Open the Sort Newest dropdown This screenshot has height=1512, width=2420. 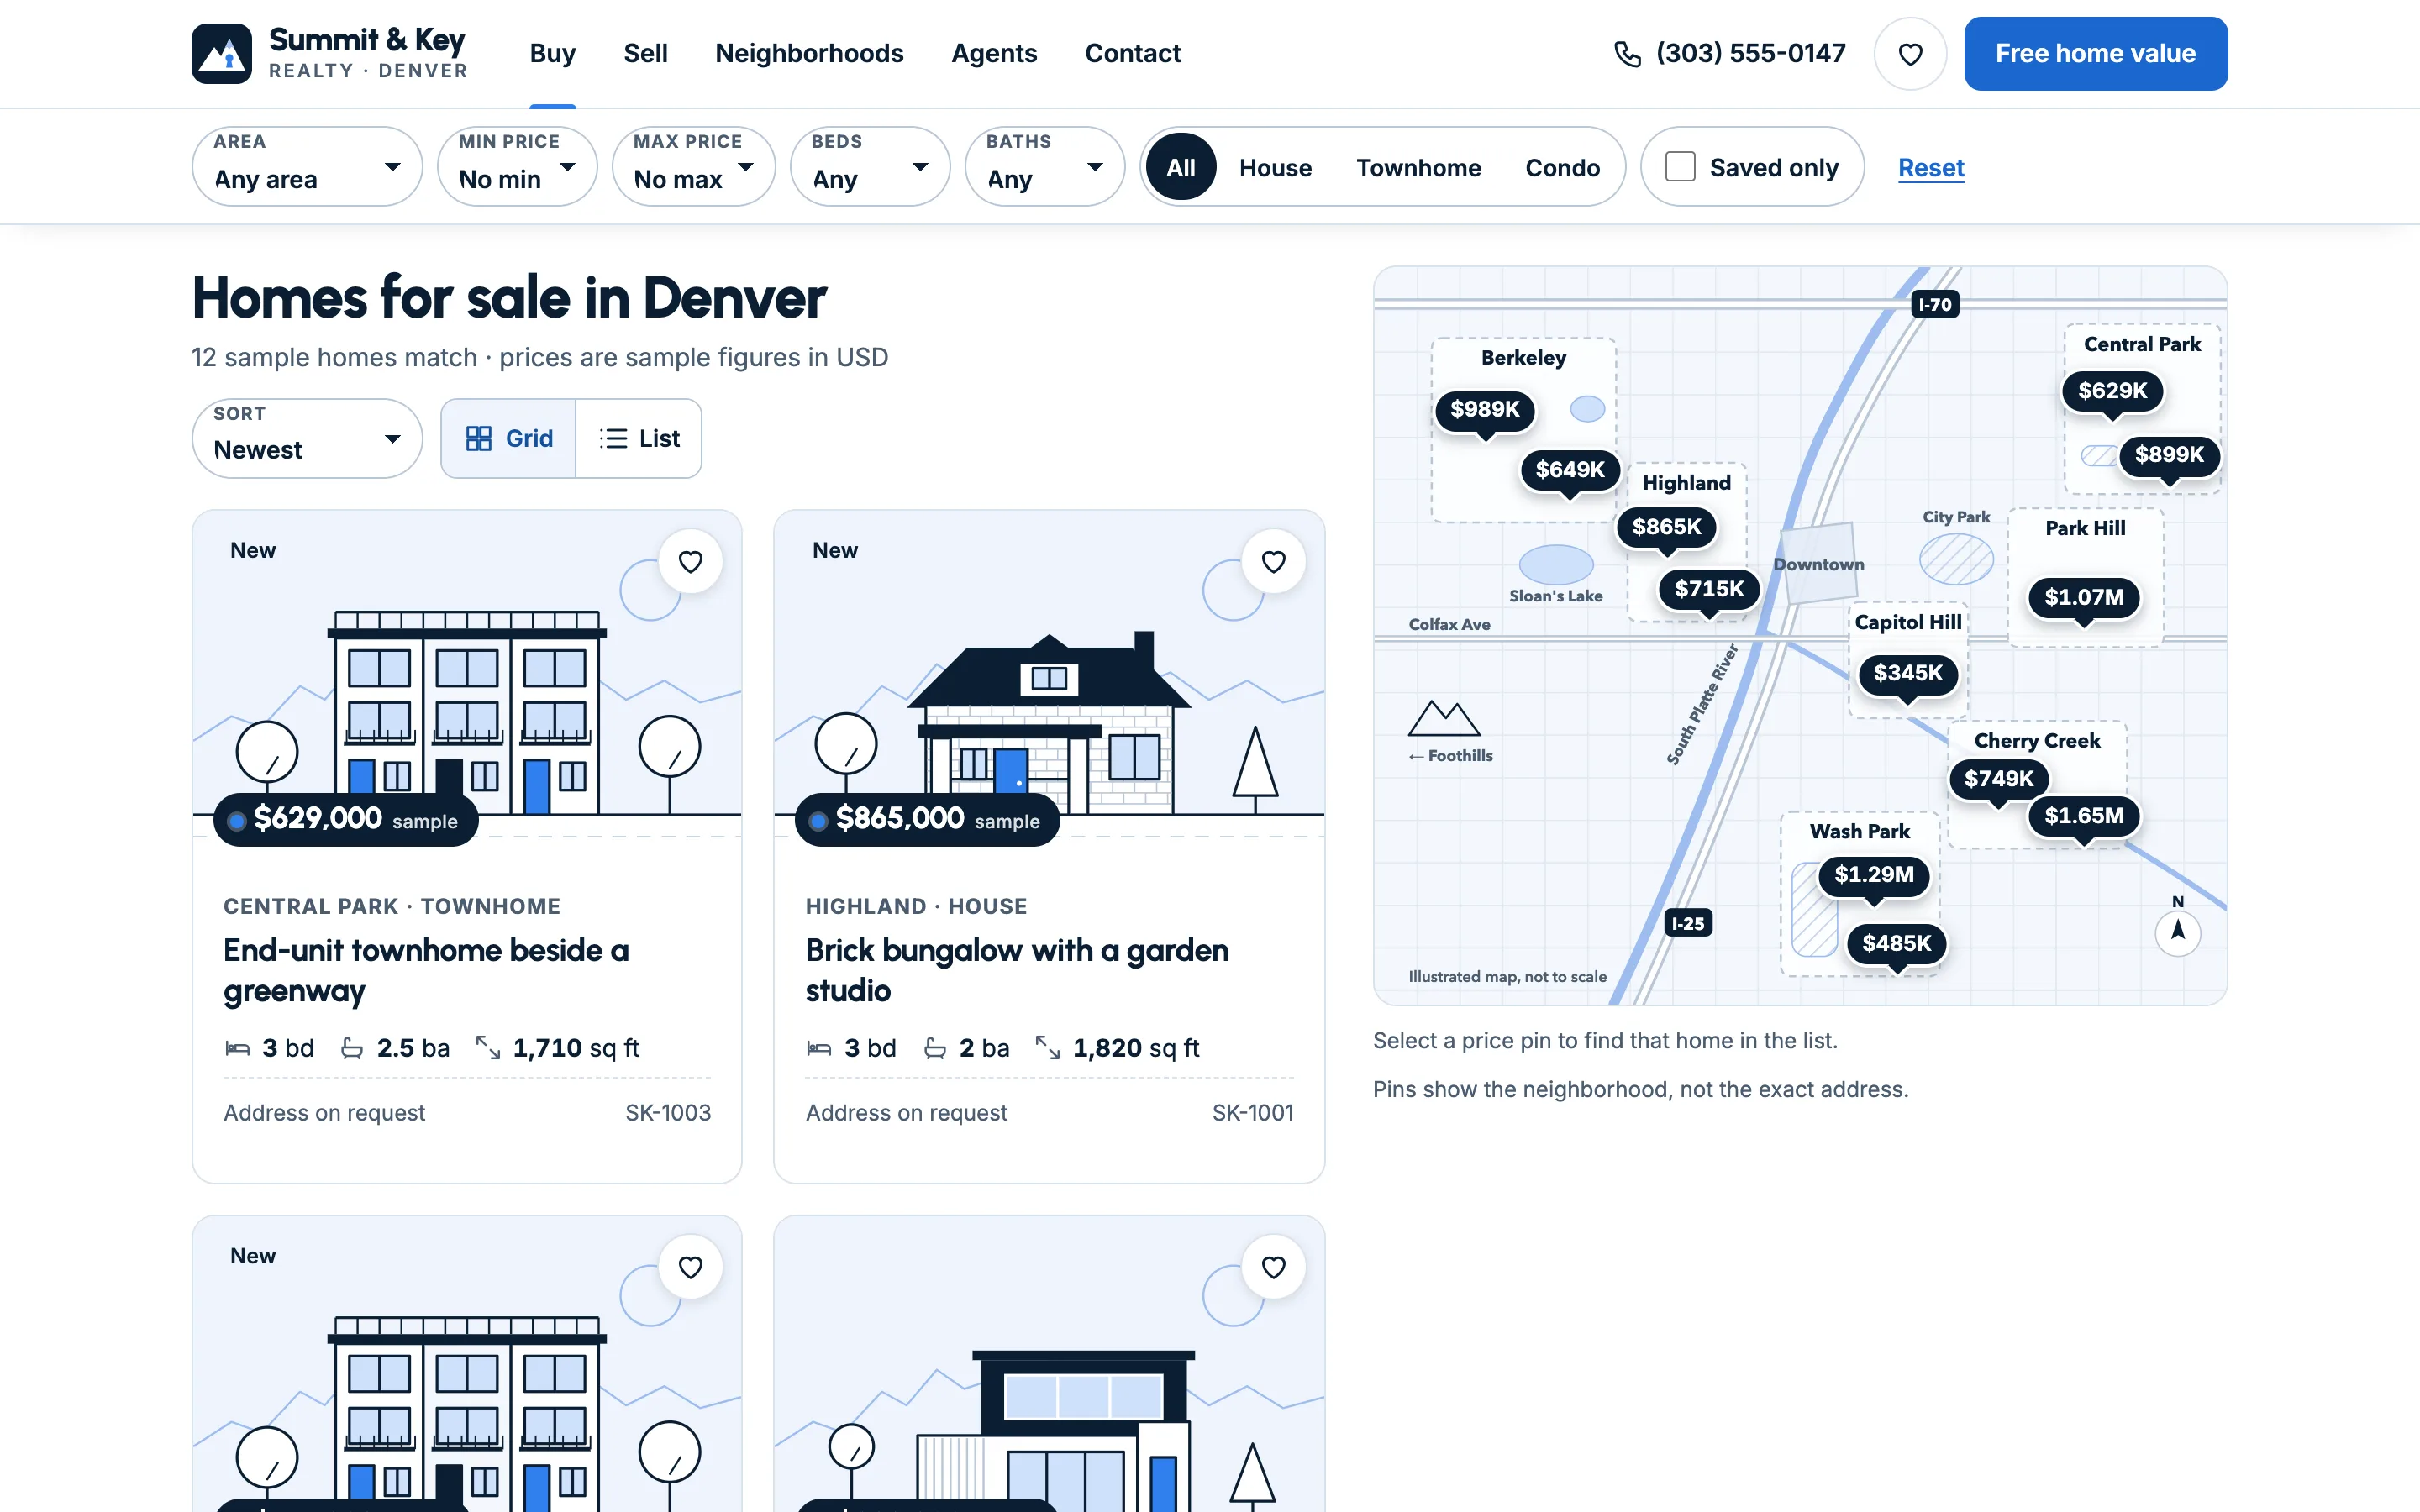(307, 438)
